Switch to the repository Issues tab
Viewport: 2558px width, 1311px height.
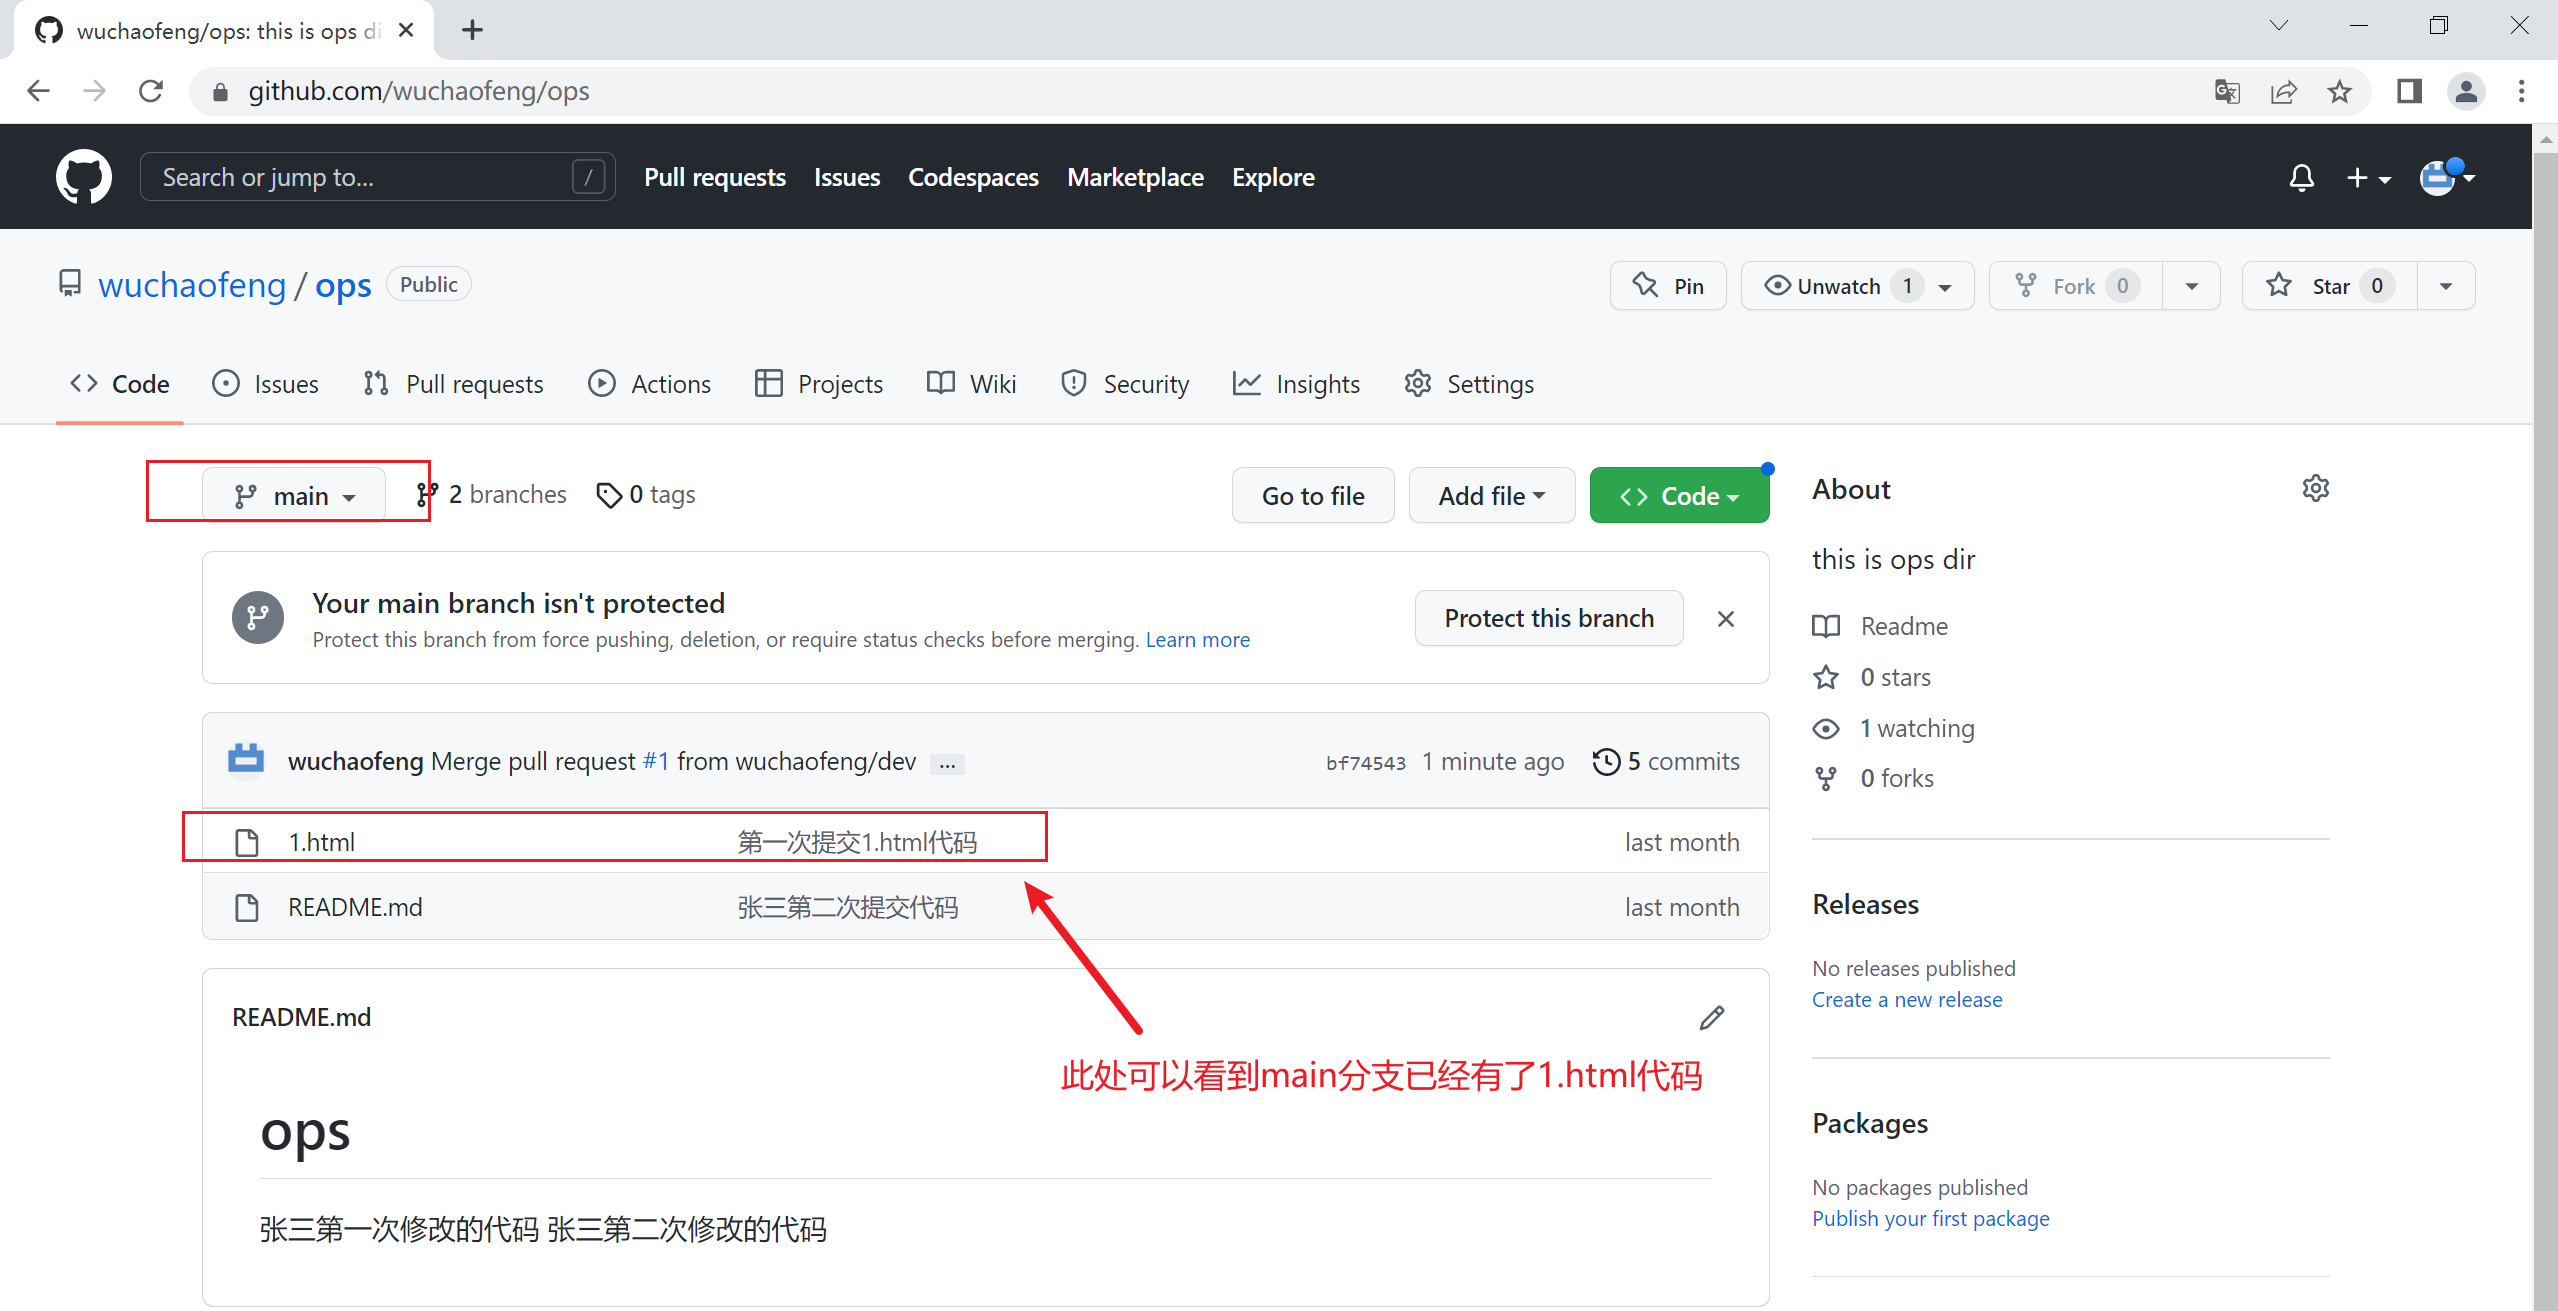coord(265,384)
